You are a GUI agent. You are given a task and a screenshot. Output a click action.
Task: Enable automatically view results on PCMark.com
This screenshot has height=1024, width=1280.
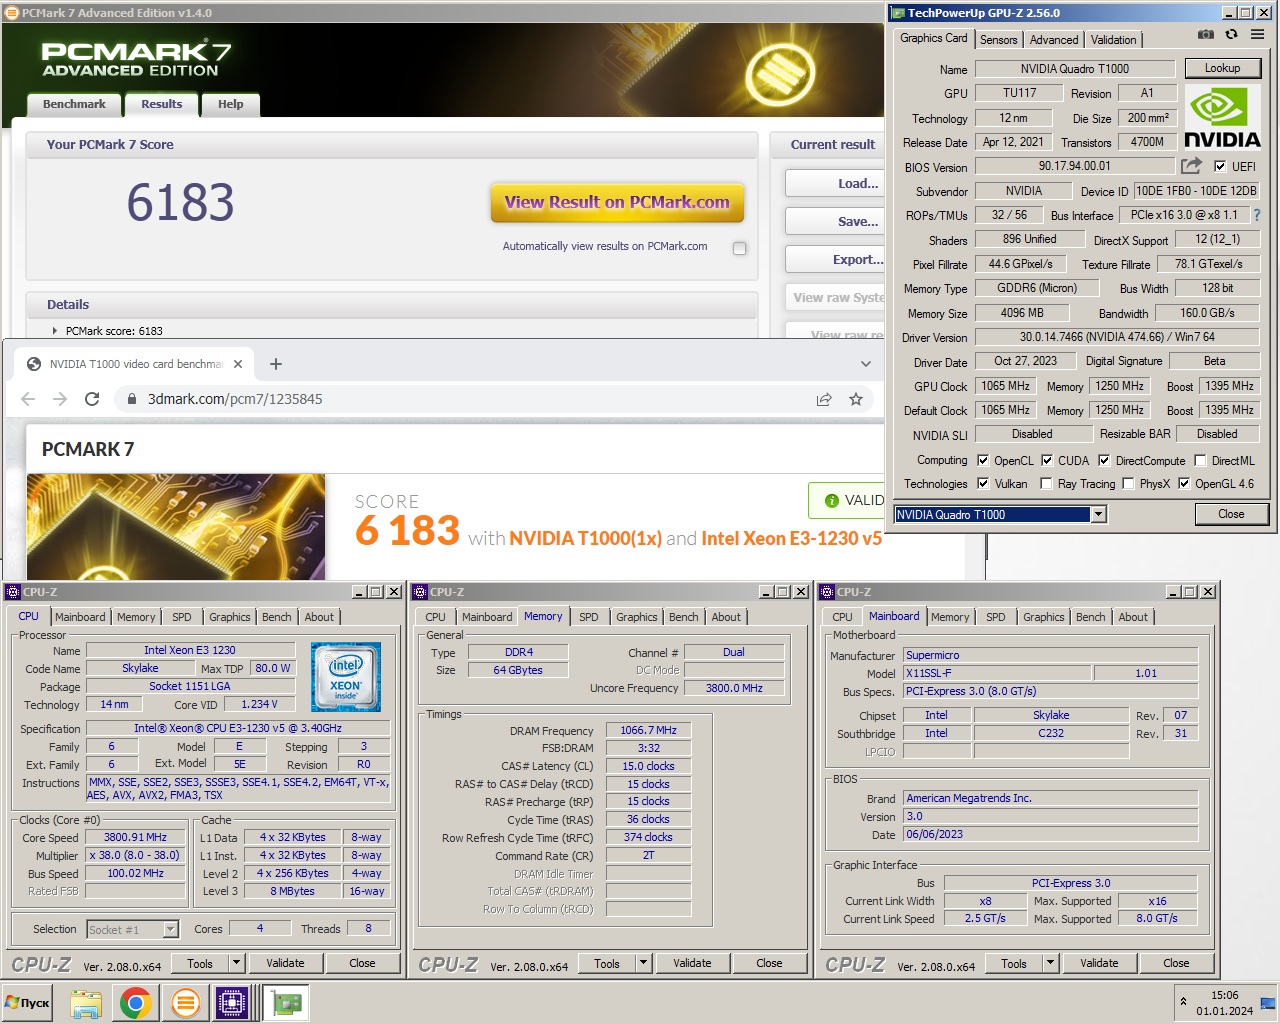pyautogui.click(x=740, y=248)
